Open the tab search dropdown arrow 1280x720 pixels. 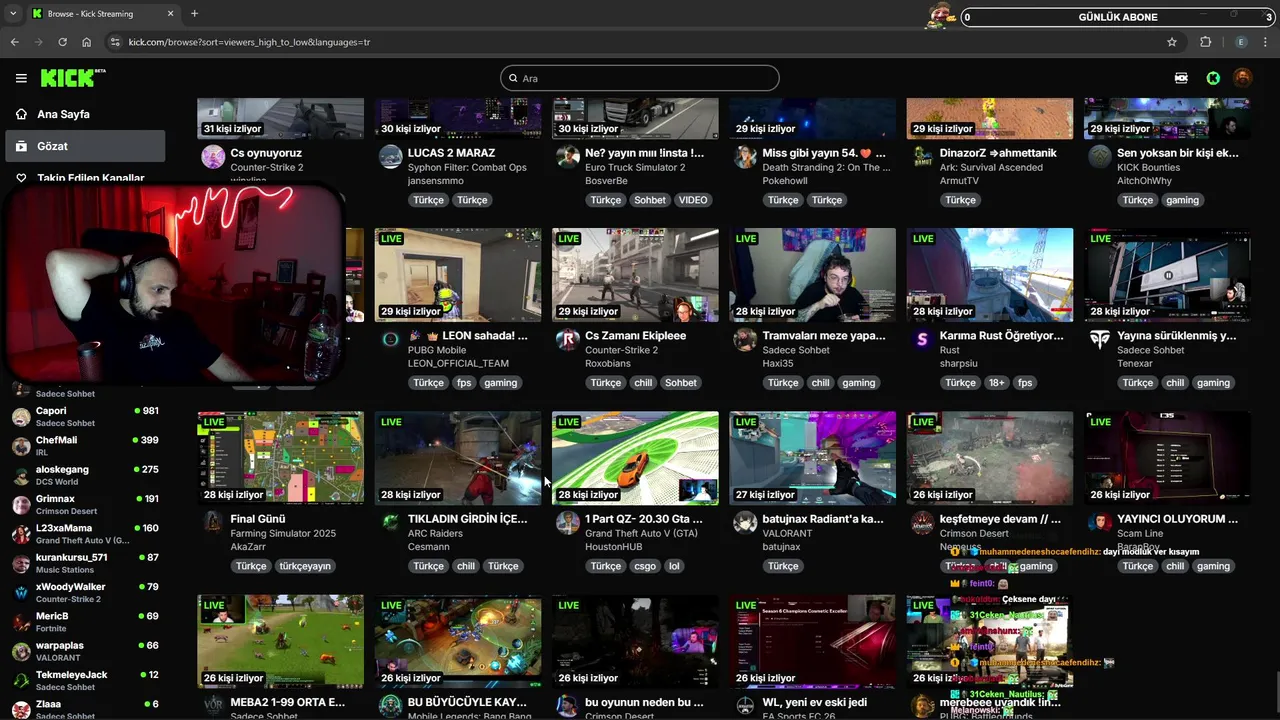(x=13, y=14)
